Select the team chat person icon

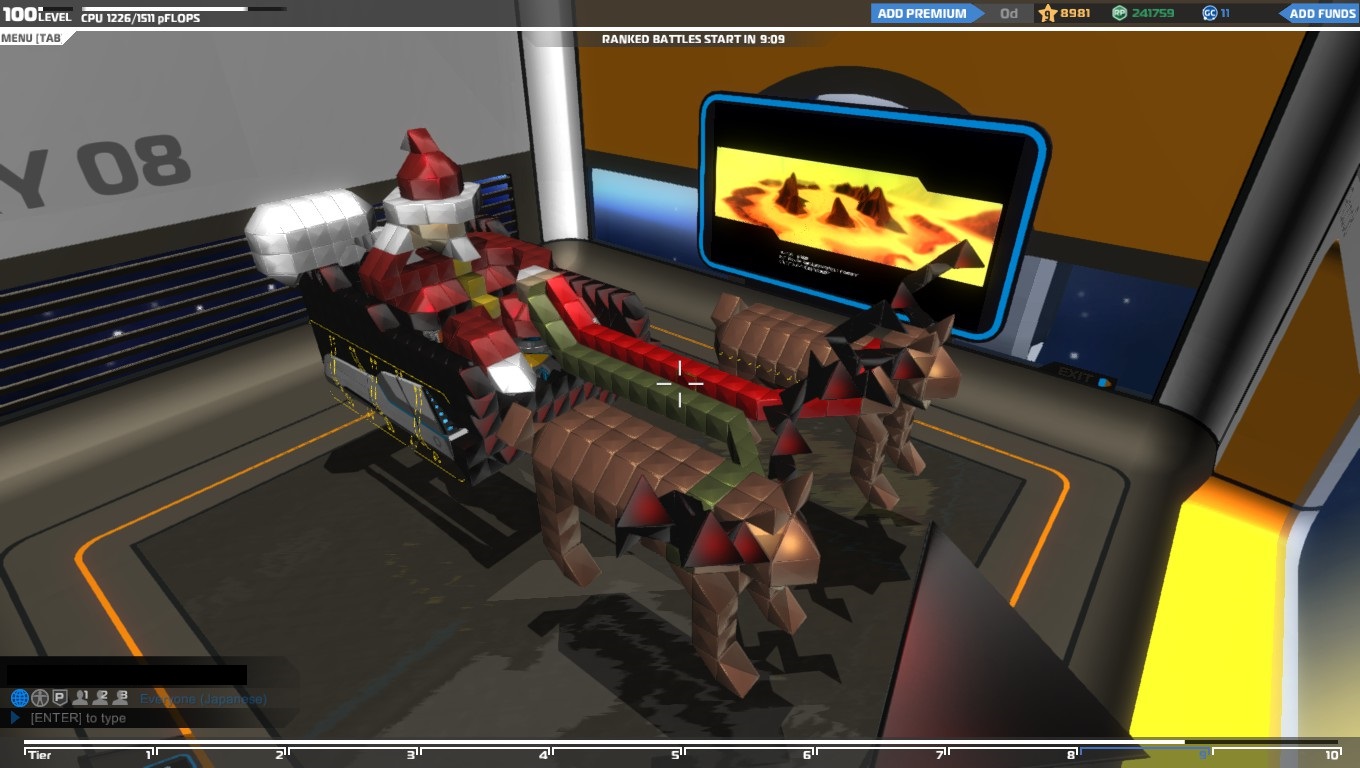[x=40, y=698]
